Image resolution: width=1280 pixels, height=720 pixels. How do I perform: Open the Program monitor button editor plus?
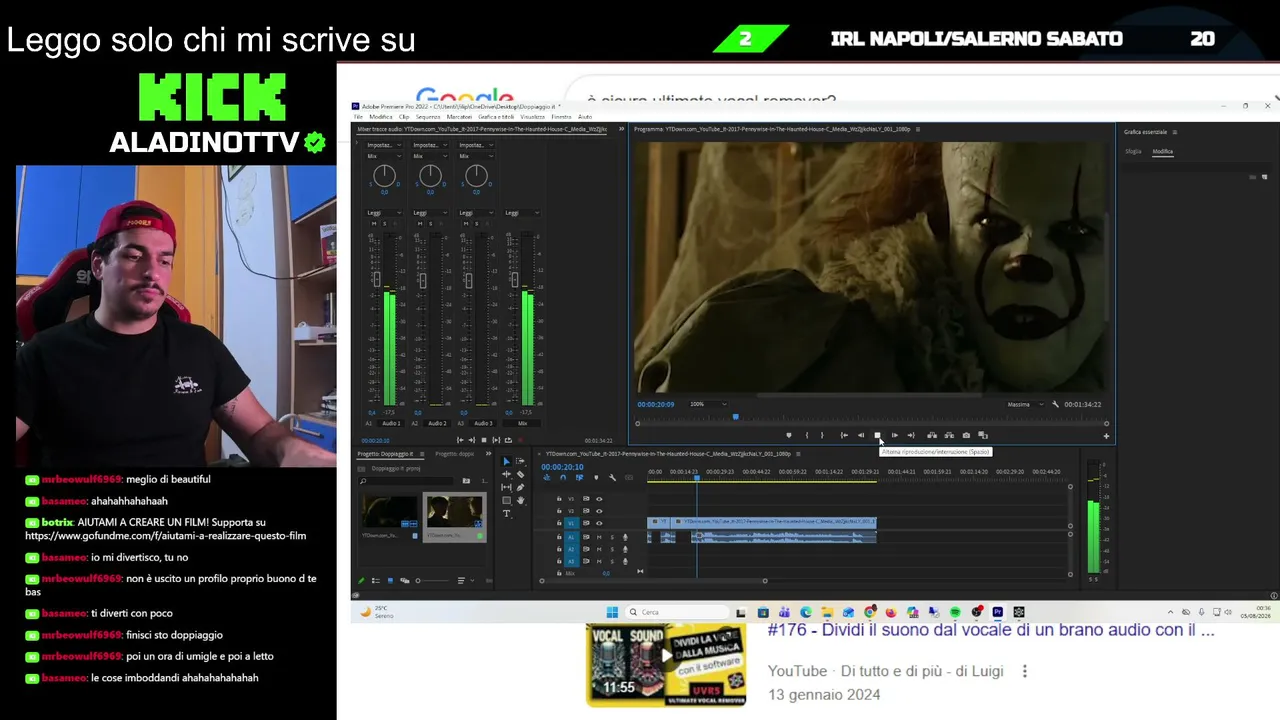click(1106, 435)
